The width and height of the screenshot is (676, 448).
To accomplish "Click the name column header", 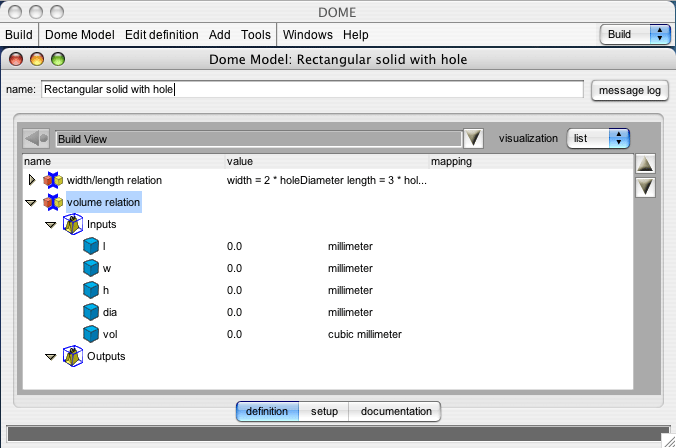I will pyautogui.click(x=124, y=161).
